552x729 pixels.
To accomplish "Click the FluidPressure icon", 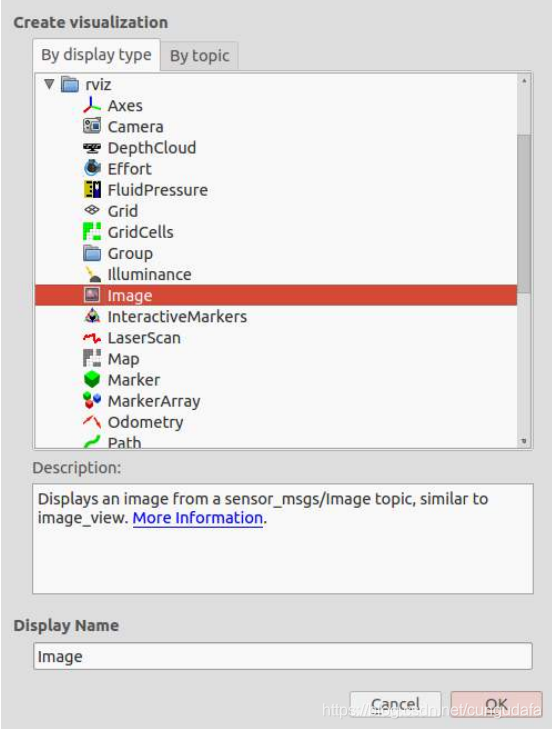I will click(x=92, y=189).
